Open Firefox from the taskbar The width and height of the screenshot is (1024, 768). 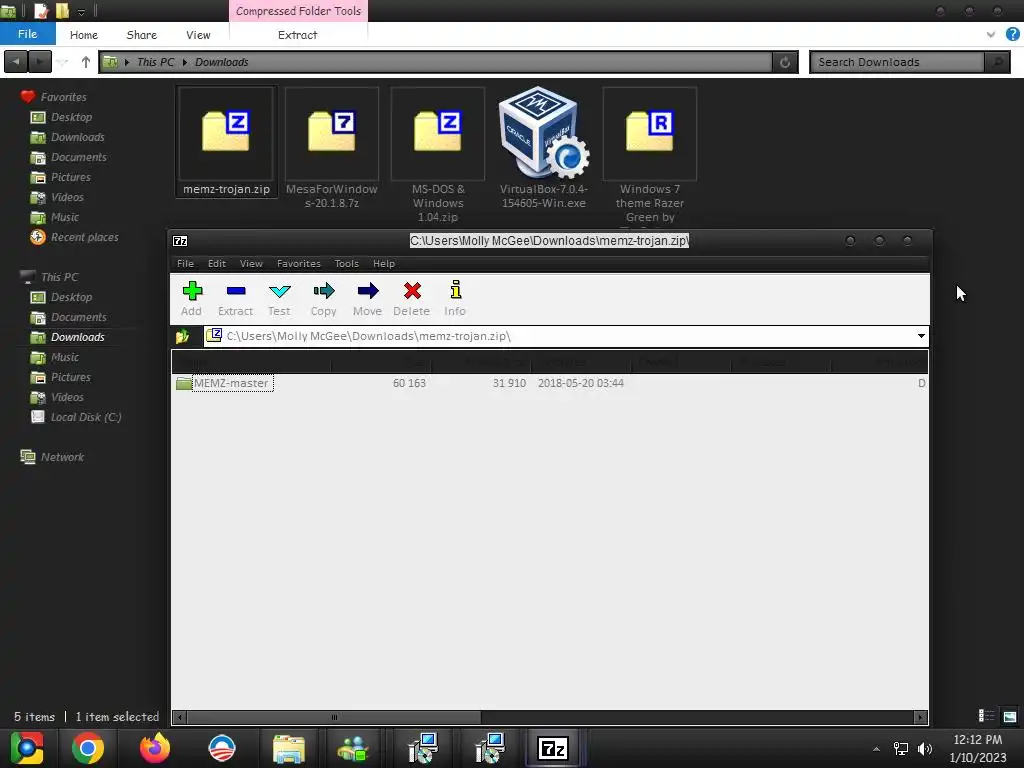[x=155, y=748]
